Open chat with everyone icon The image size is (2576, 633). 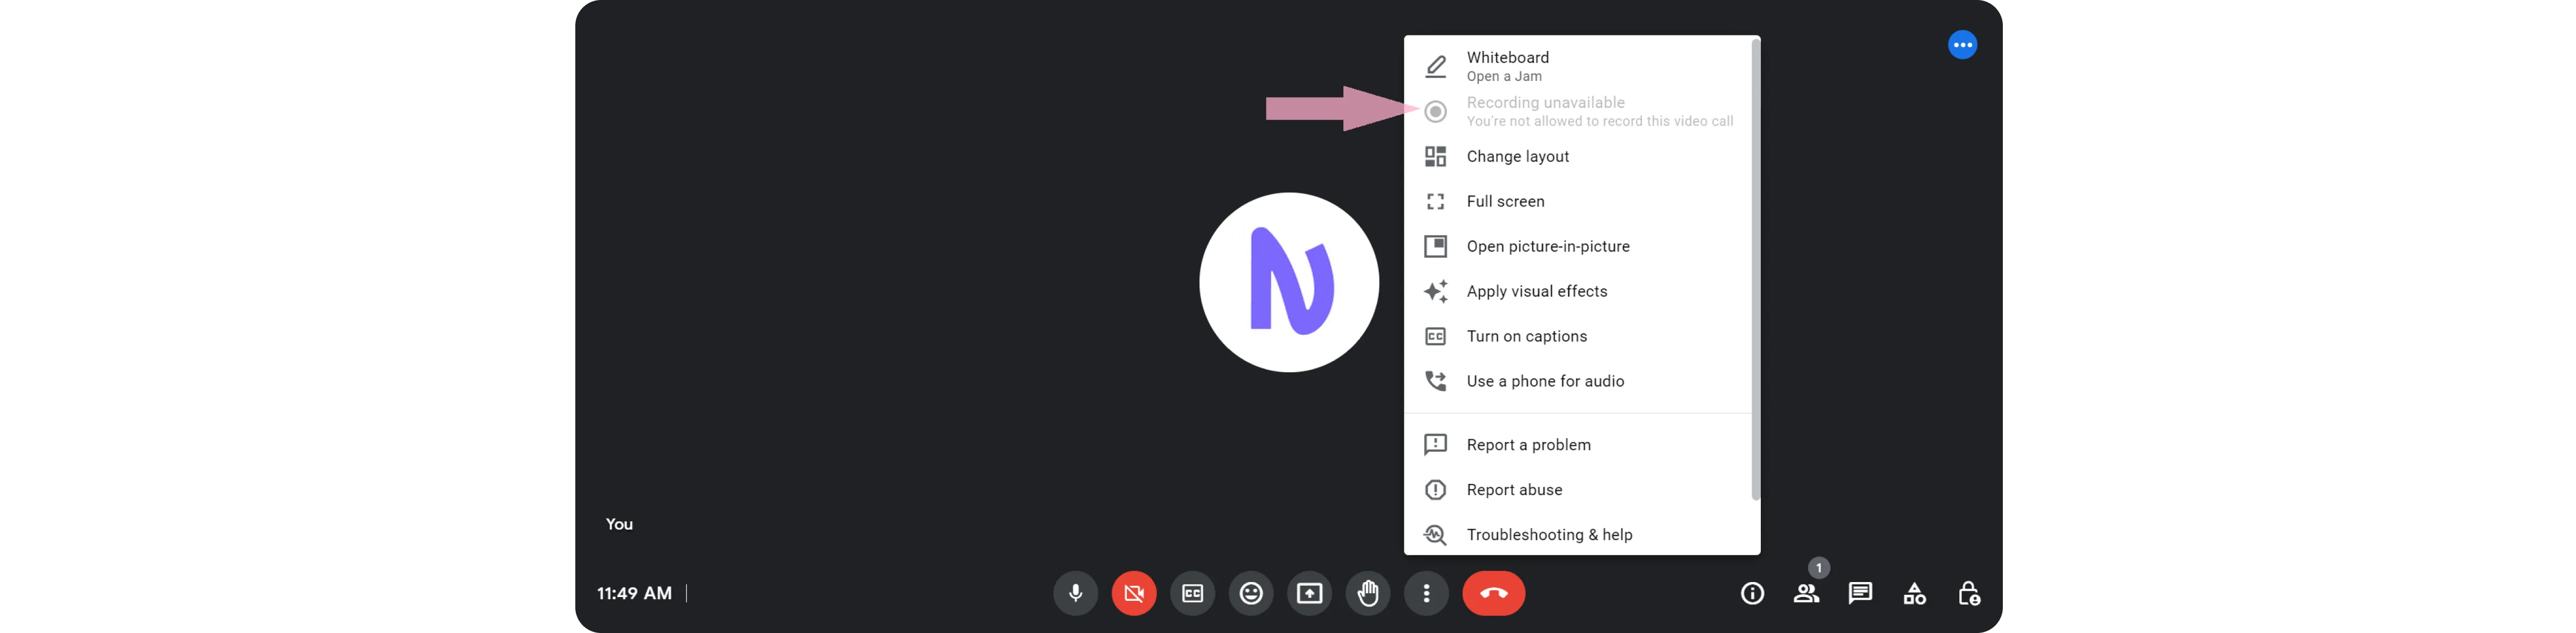pyautogui.click(x=1860, y=593)
